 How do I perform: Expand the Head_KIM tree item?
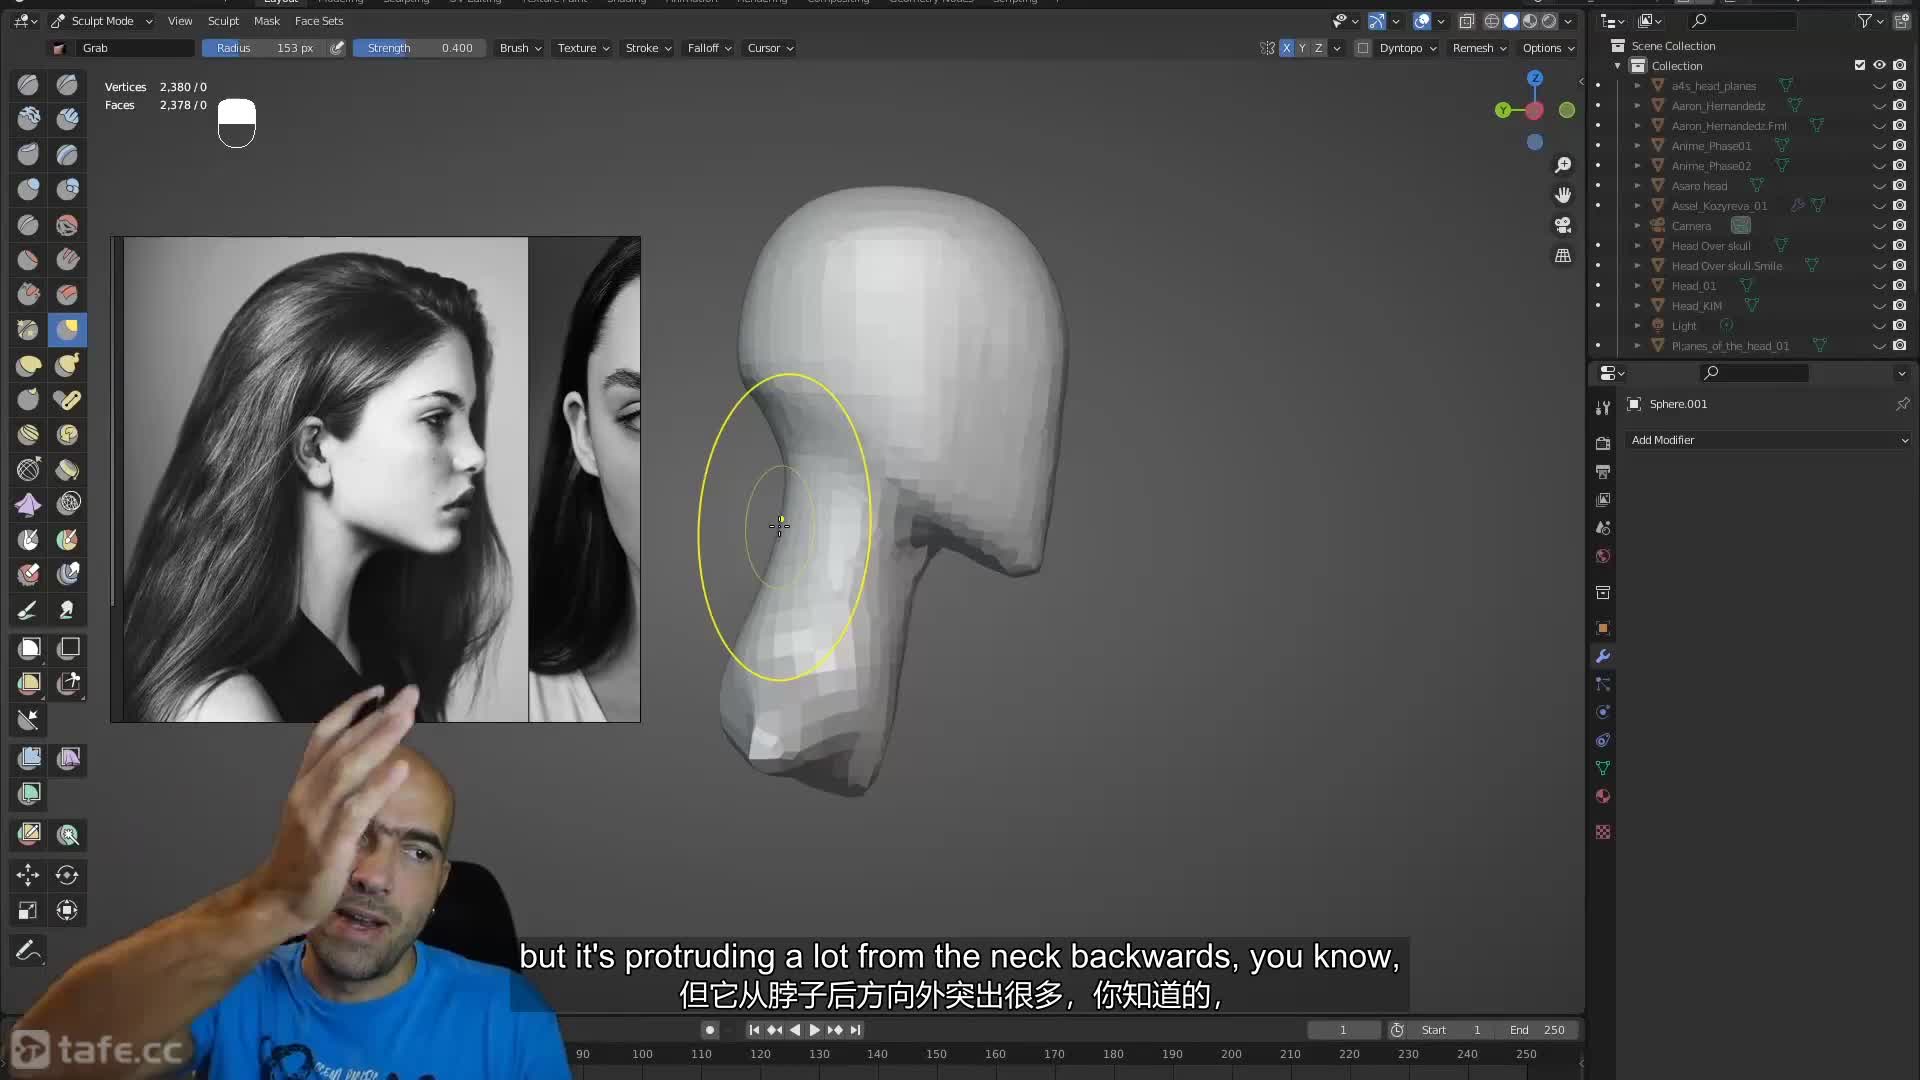pyautogui.click(x=1637, y=306)
